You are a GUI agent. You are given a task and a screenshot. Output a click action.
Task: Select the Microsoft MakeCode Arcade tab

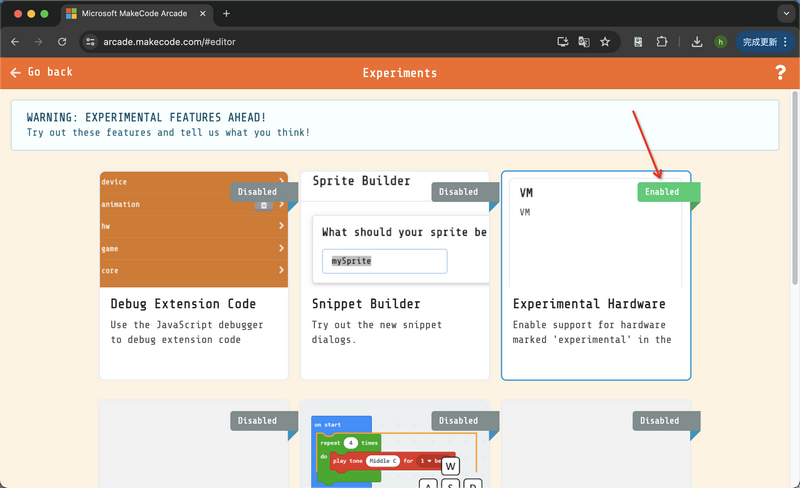pyautogui.click(x=135, y=13)
